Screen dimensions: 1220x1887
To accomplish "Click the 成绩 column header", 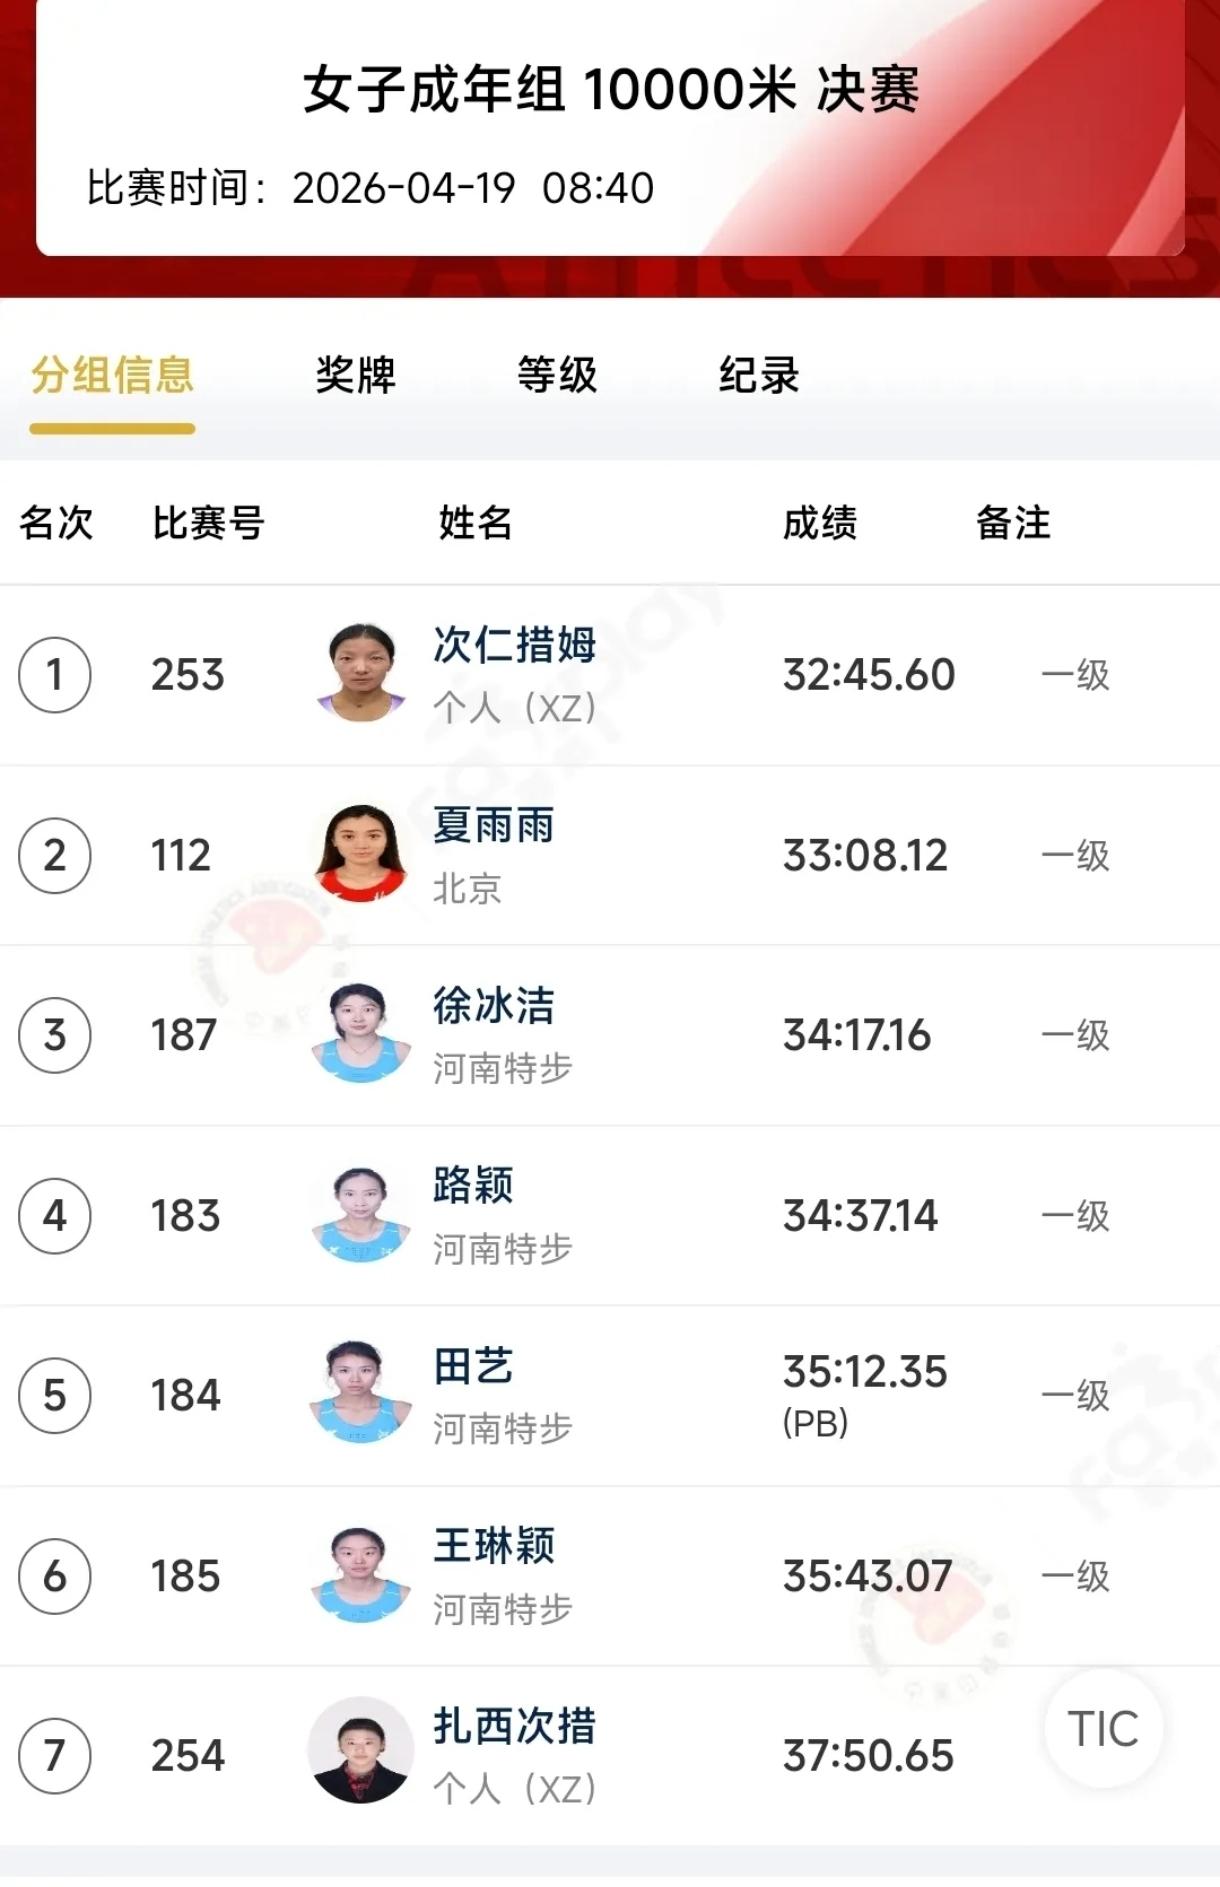I will click(819, 523).
